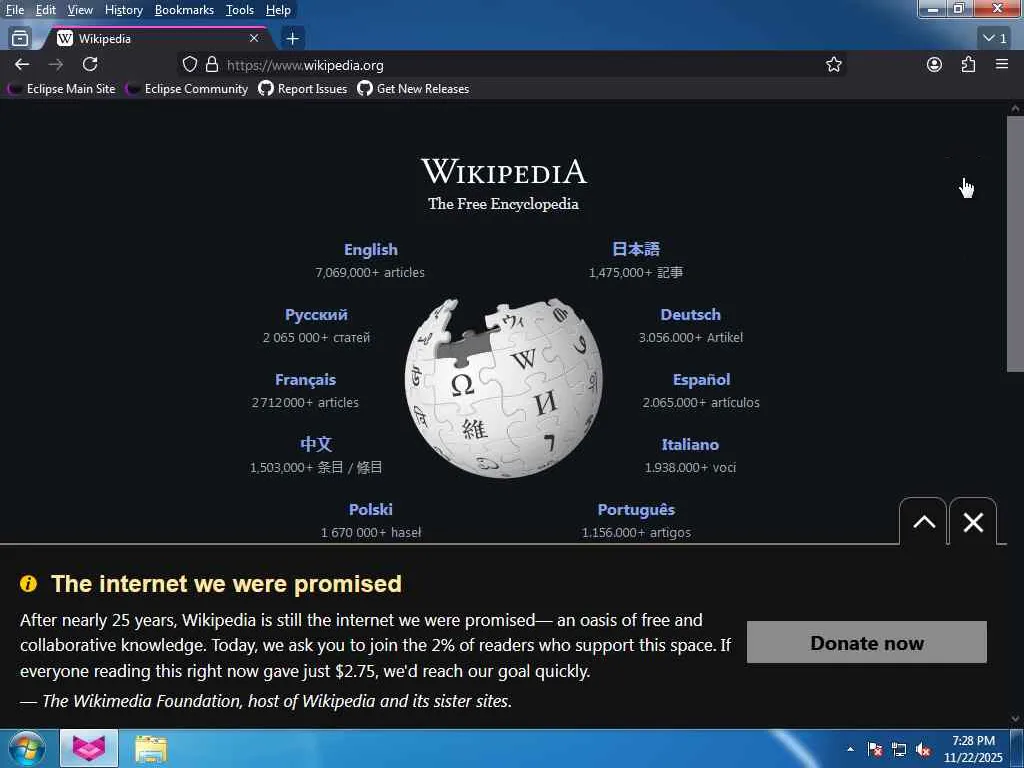The image size is (1024, 768).
Task: Open Italiano Wikipedia
Action: pyautogui.click(x=690, y=445)
